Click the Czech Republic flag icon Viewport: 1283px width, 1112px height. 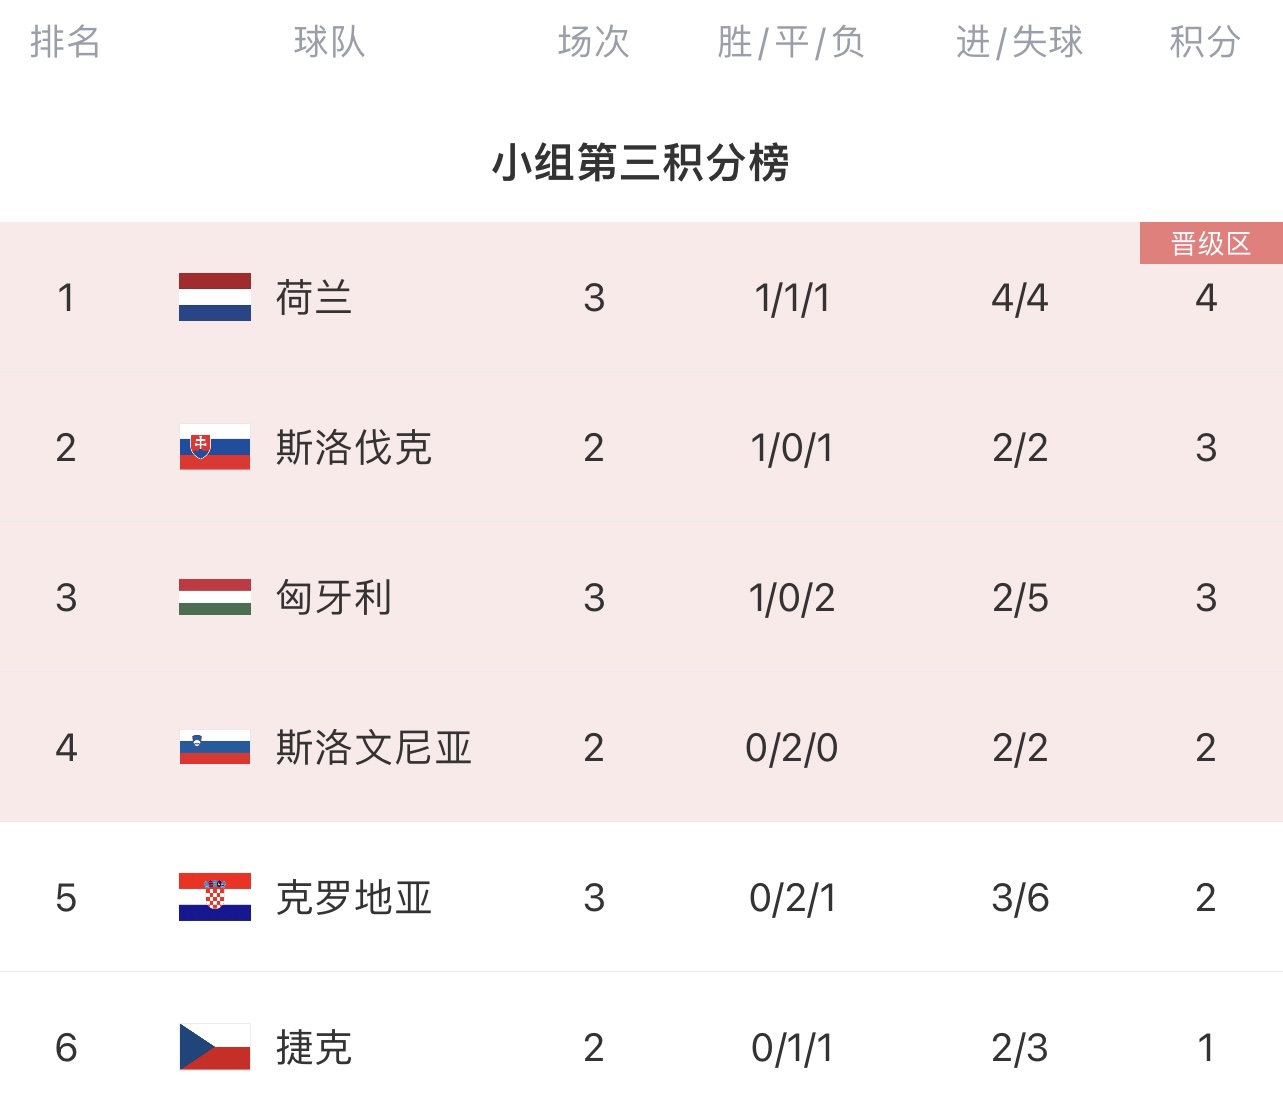[215, 1047]
